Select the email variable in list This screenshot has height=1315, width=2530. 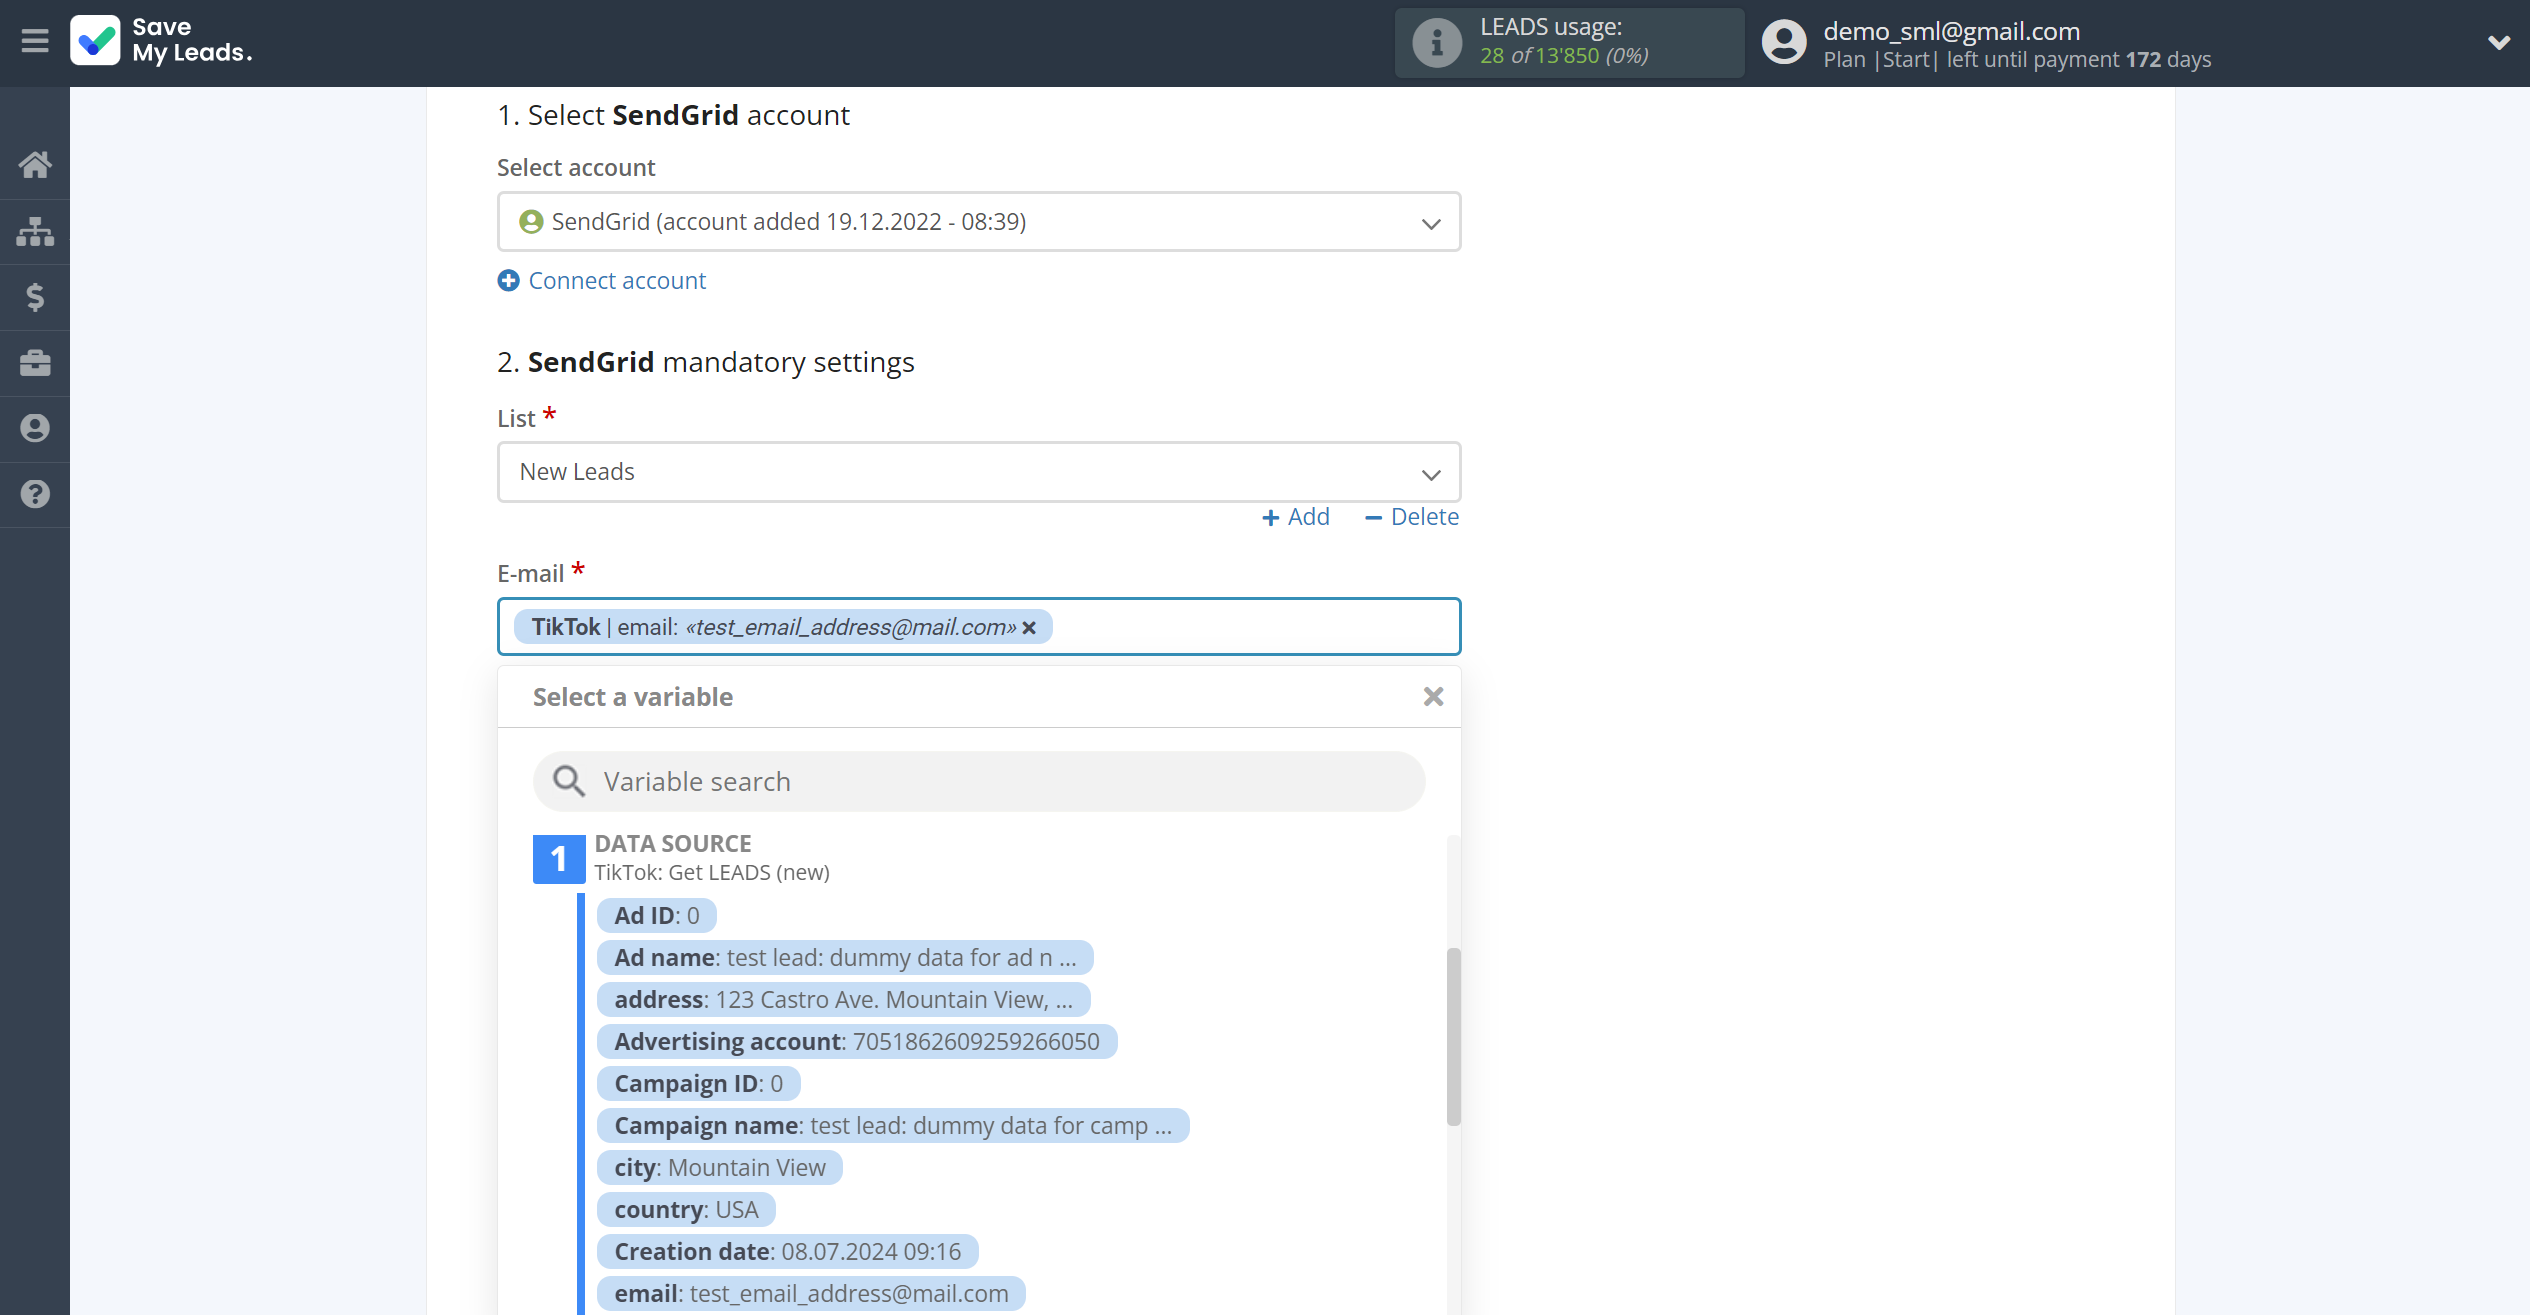[811, 1294]
